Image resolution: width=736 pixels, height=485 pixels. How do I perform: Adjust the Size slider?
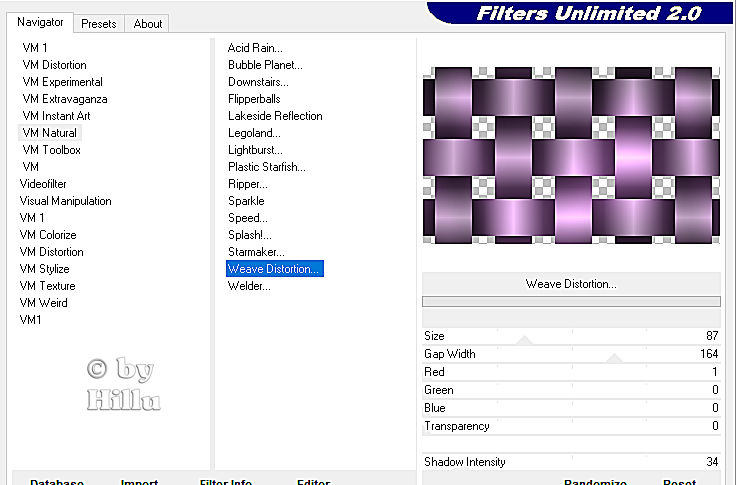[571, 336]
